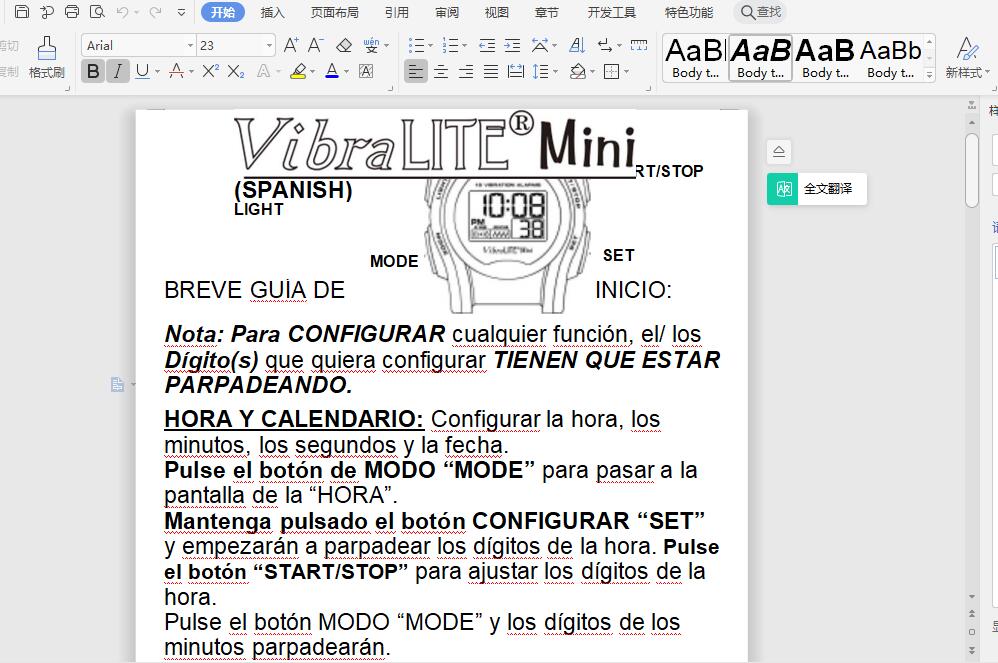This screenshot has height=663, width=998.
Task: Redo the last undone action
Action: pos(155,12)
